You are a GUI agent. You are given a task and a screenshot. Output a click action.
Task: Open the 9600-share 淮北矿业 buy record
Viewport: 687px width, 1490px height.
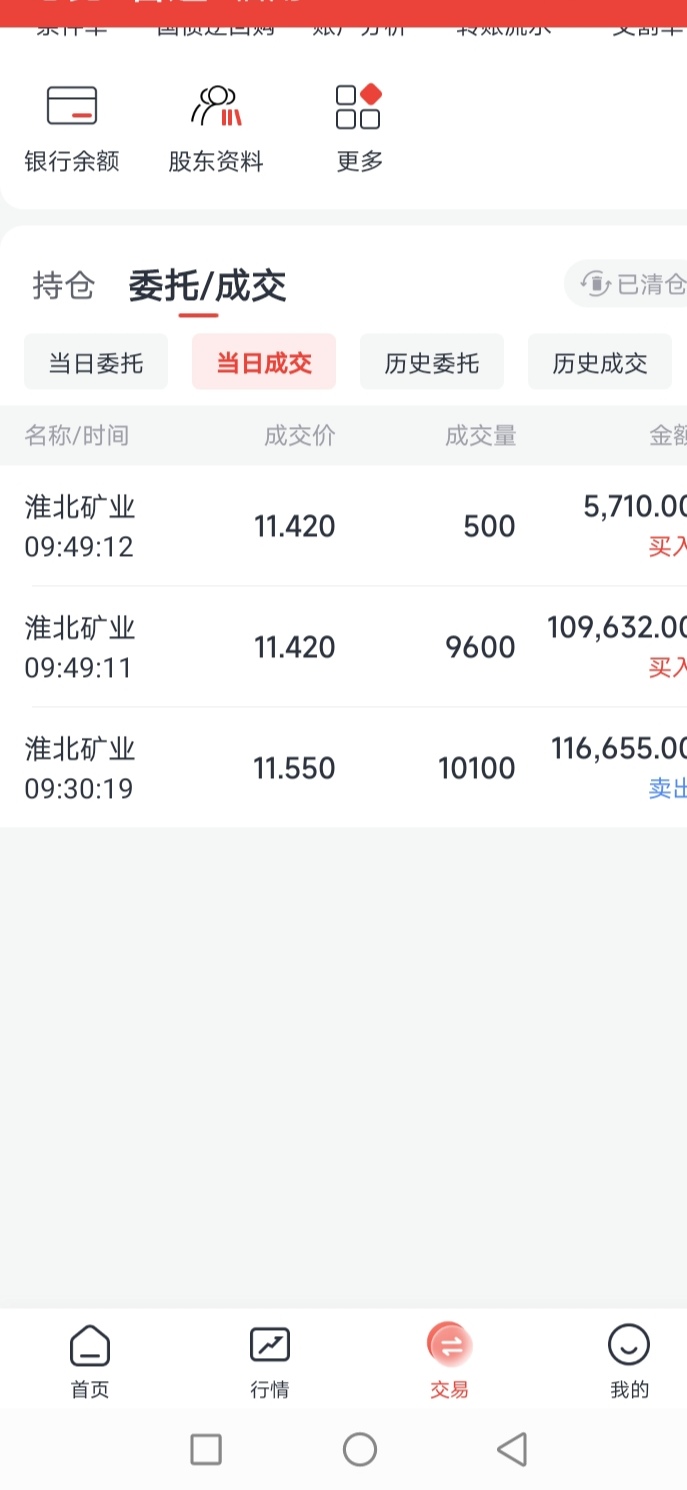click(x=343, y=647)
